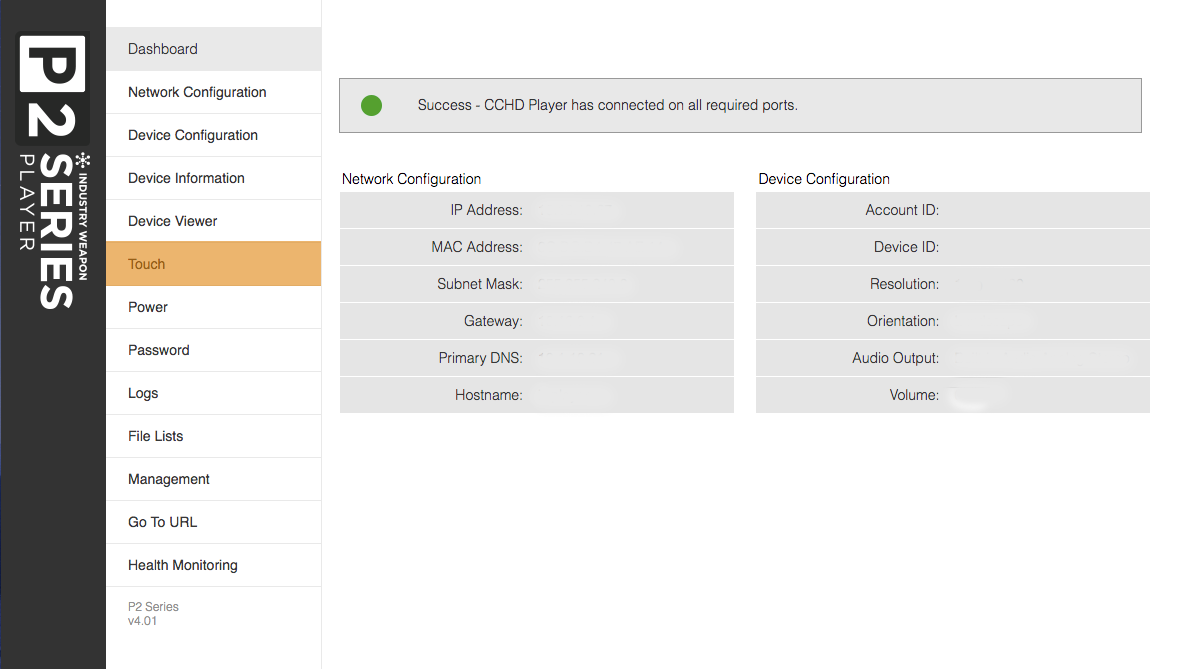
Task: Open Network Configuration in the sidebar
Action: pyautogui.click(x=213, y=92)
